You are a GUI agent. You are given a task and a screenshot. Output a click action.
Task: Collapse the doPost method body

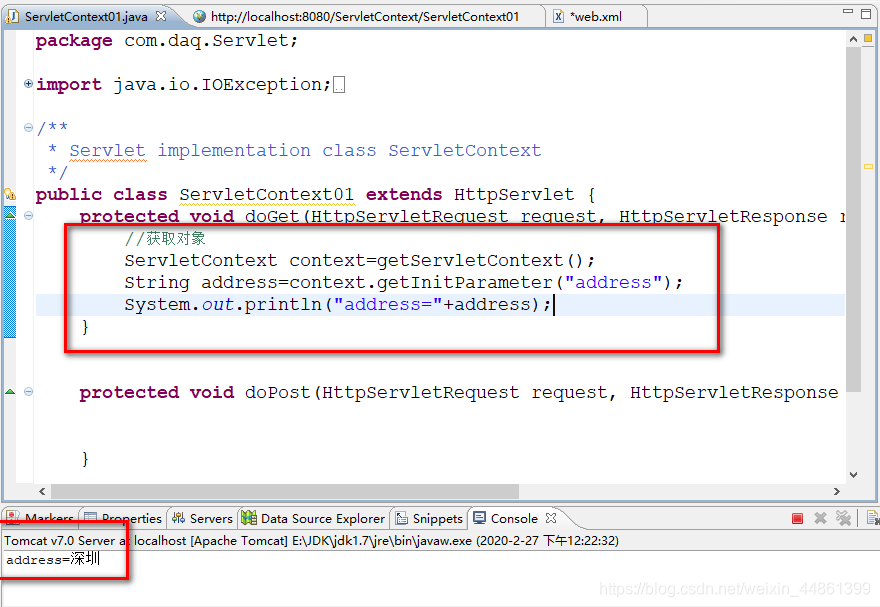coord(28,392)
